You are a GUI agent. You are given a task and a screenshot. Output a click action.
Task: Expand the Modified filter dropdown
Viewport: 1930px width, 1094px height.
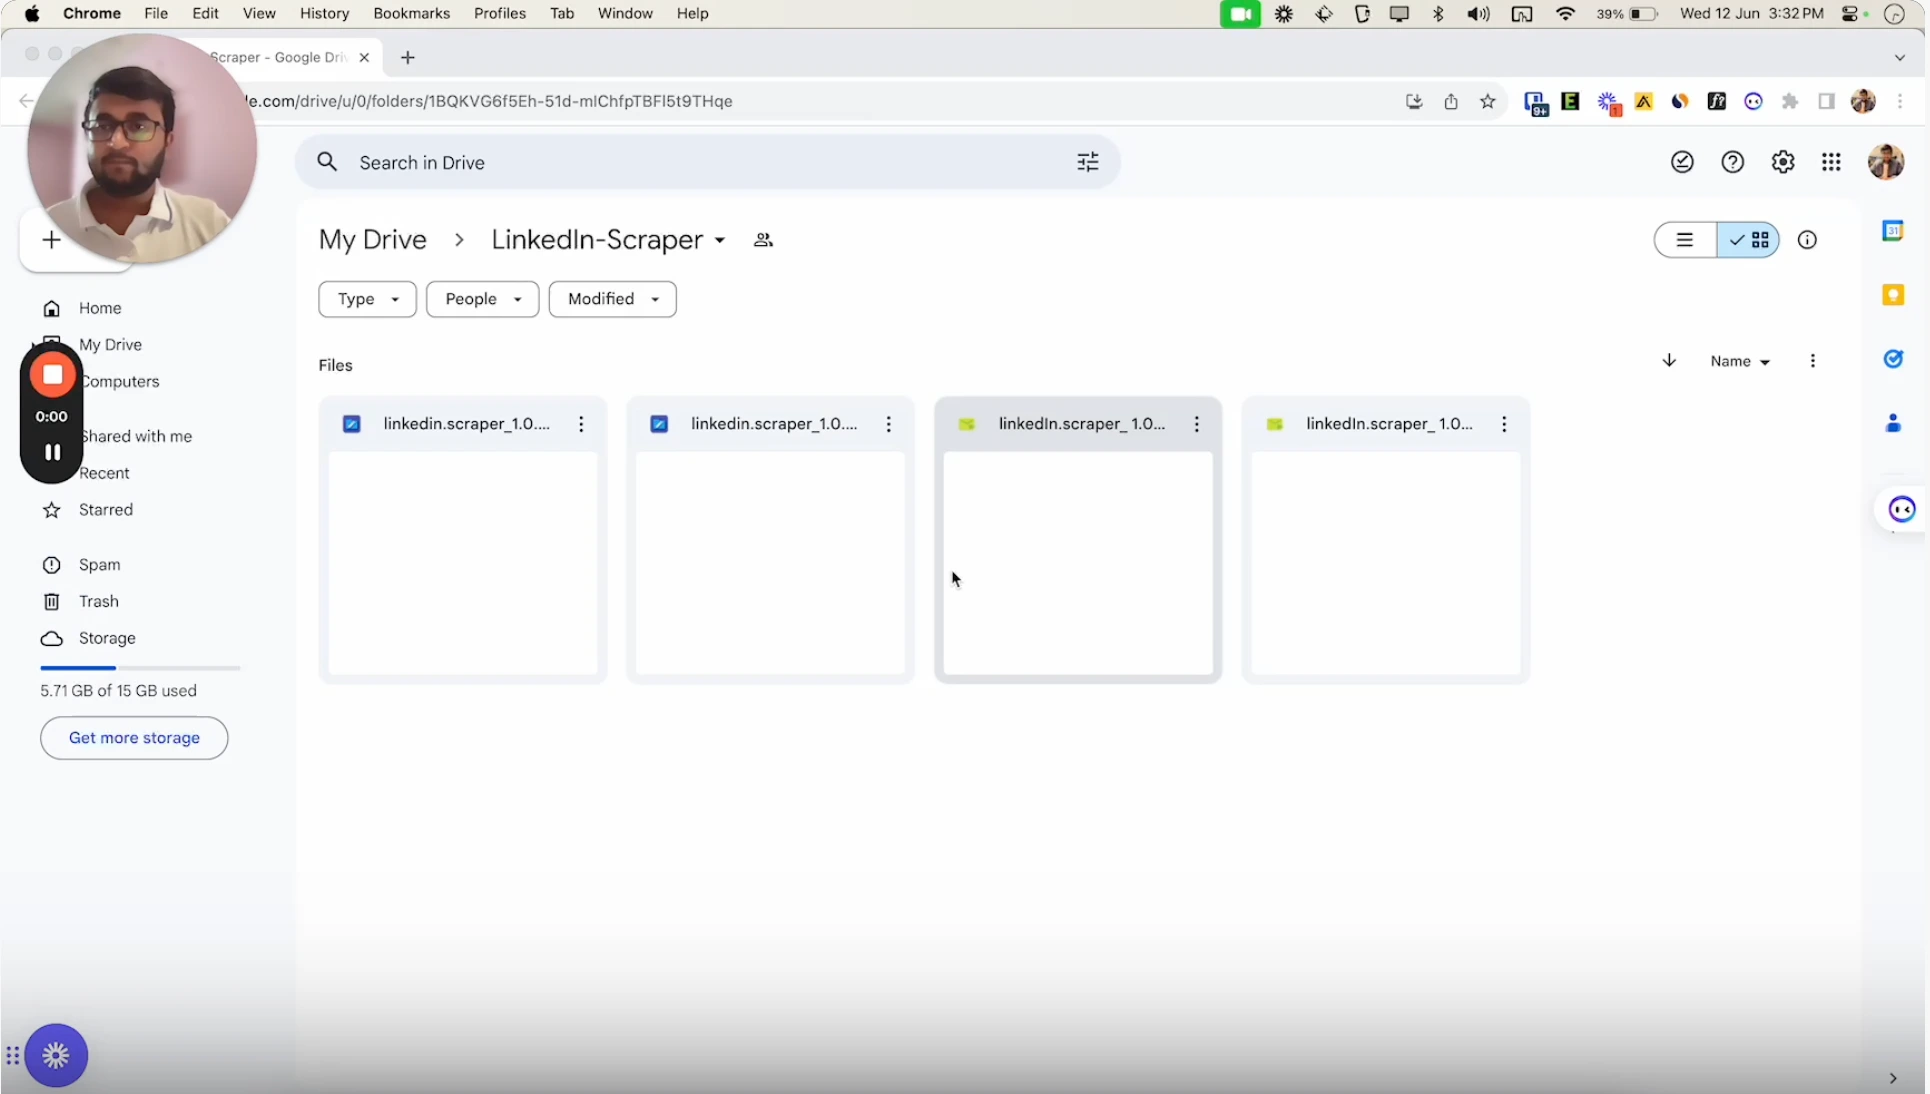(x=612, y=299)
